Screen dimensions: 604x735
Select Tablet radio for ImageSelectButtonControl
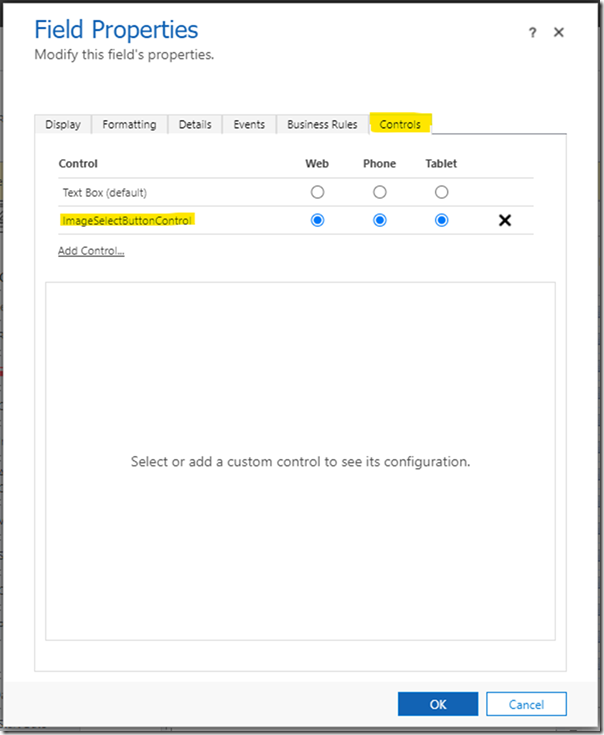pyautogui.click(x=441, y=220)
